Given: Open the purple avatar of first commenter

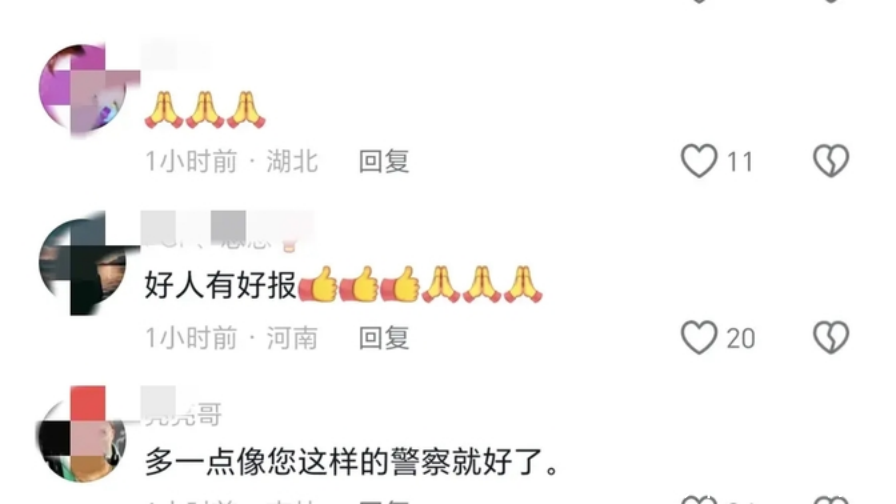Looking at the screenshot, I should click(83, 89).
